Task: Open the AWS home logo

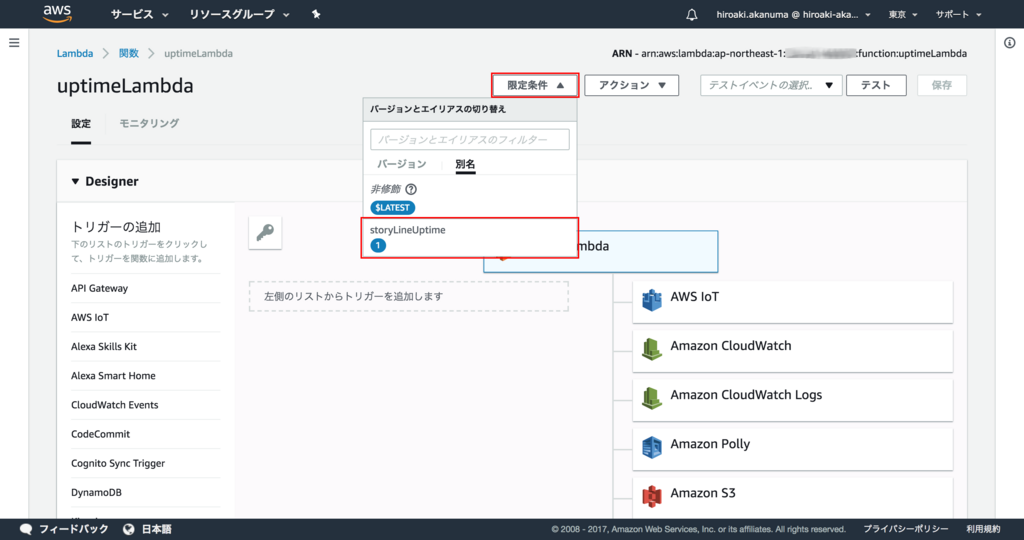Action: pyautogui.click(x=57, y=14)
